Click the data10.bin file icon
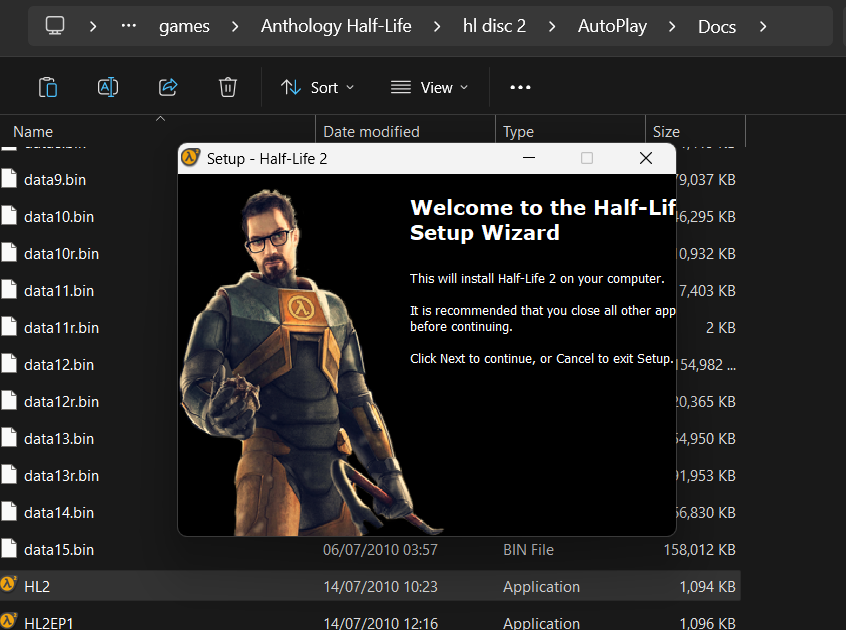 click(x=9, y=216)
